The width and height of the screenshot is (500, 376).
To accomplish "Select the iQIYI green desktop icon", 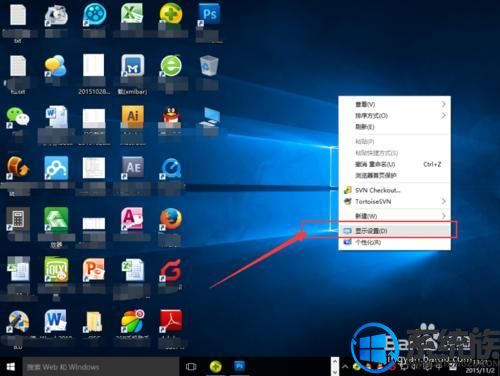I will click(56, 269).
